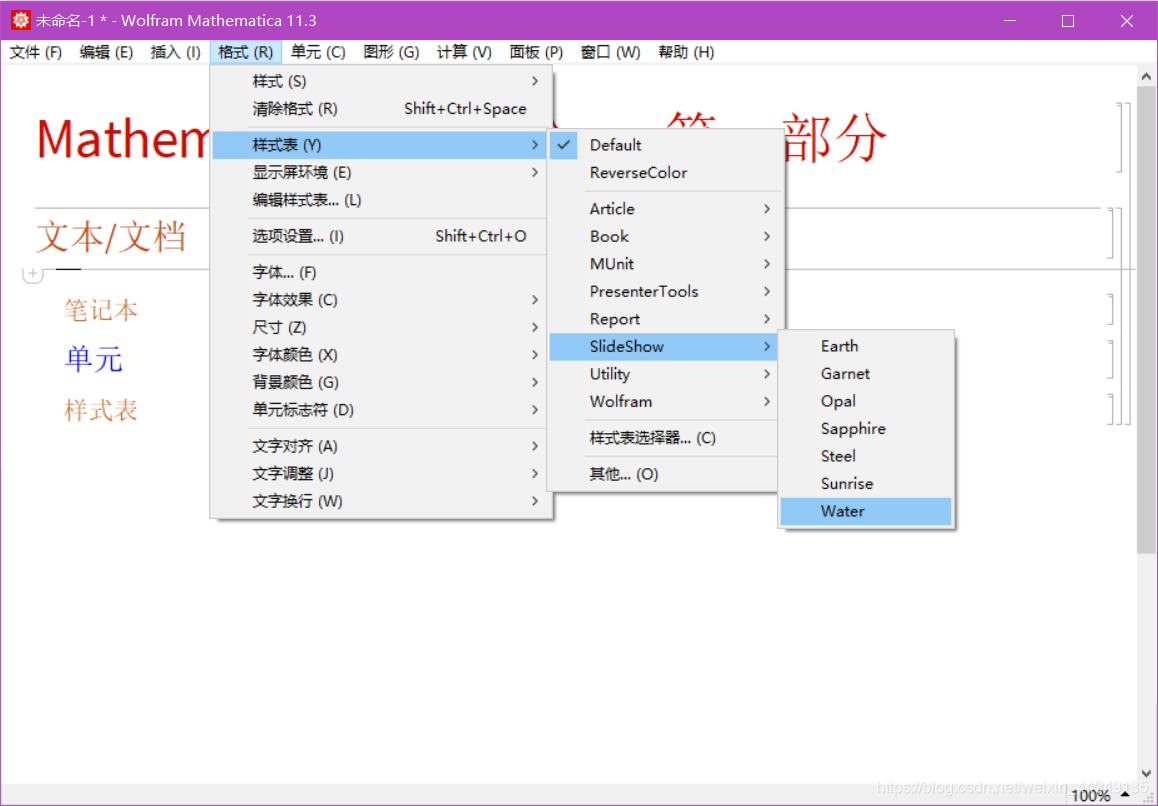This screenshot has width=1158, height=806.
Task: Expand the 样式 (S) submenu
Action: click(x=381, y=81)
